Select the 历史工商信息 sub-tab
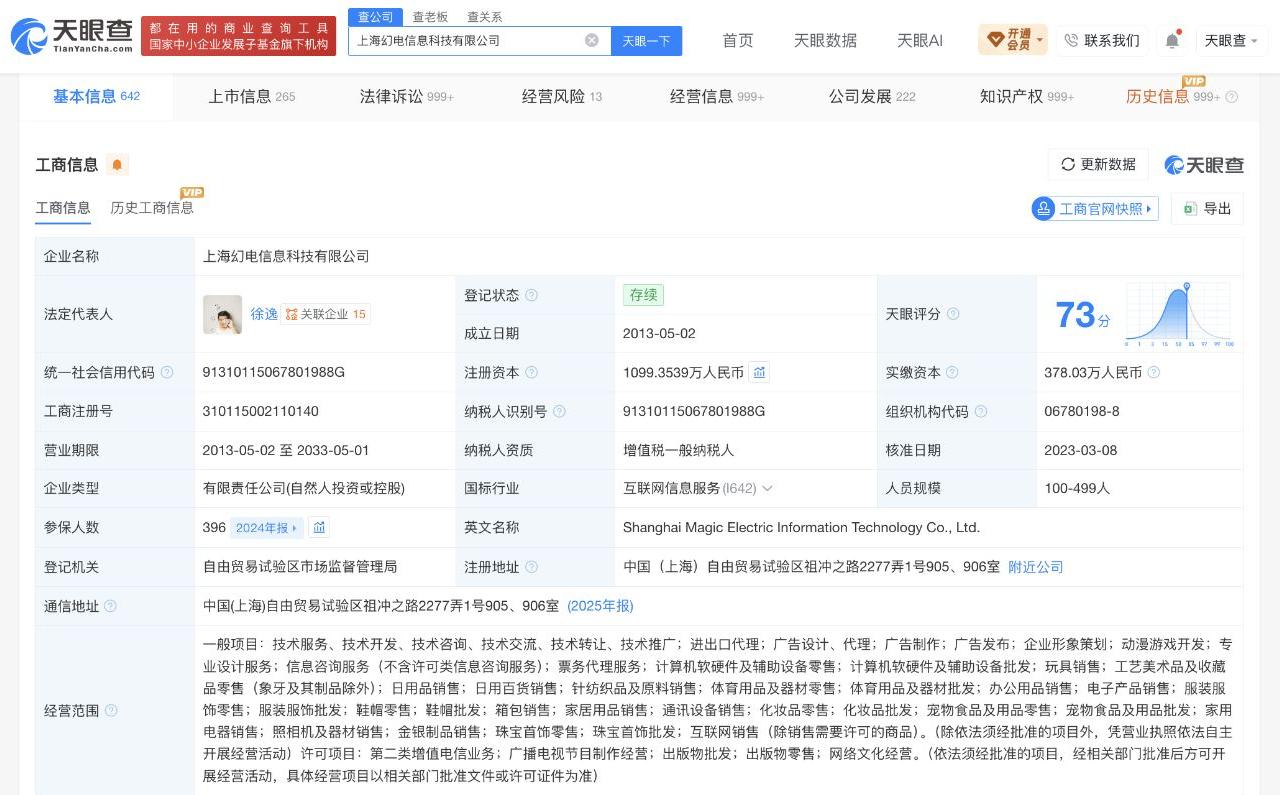This screenshot has height=795, width=1280. coord(152,207)
